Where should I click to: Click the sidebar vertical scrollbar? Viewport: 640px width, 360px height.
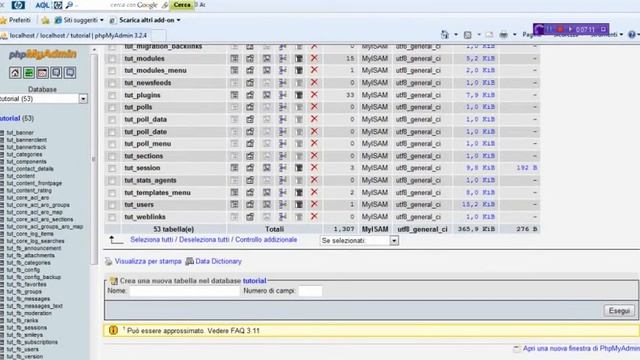(x=94, y=159)
